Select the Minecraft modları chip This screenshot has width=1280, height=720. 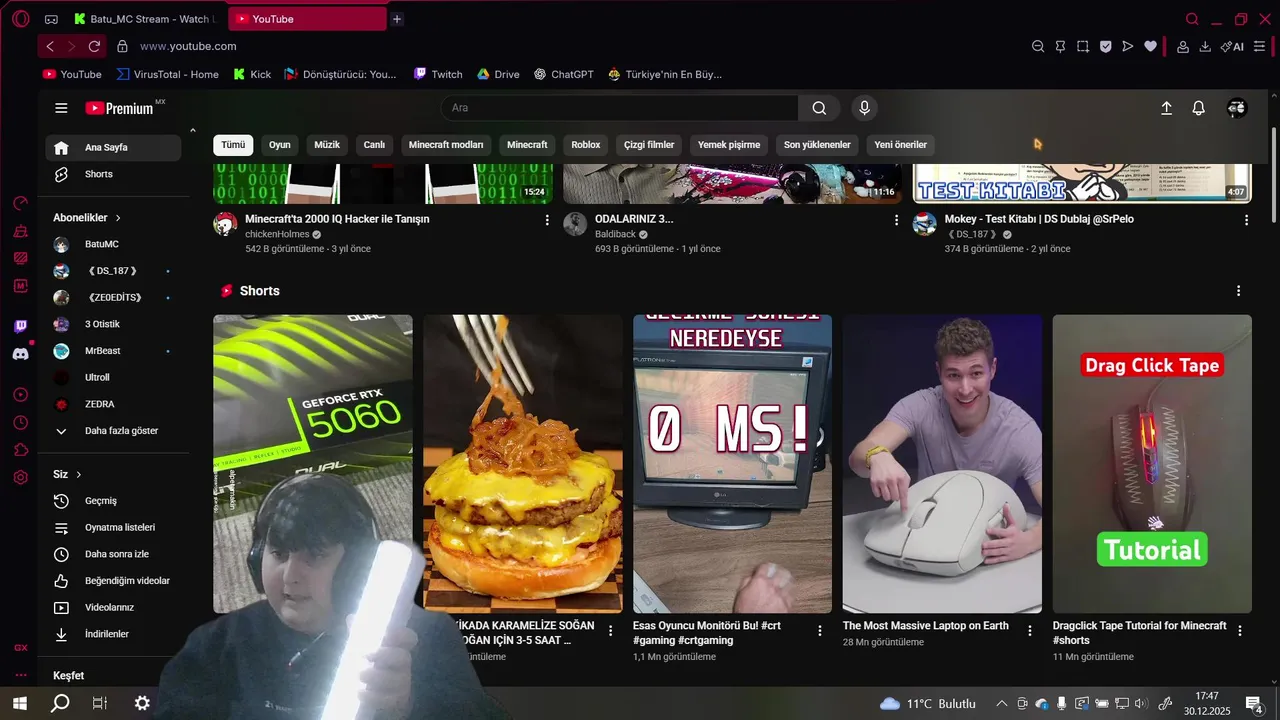coord(446,145)
